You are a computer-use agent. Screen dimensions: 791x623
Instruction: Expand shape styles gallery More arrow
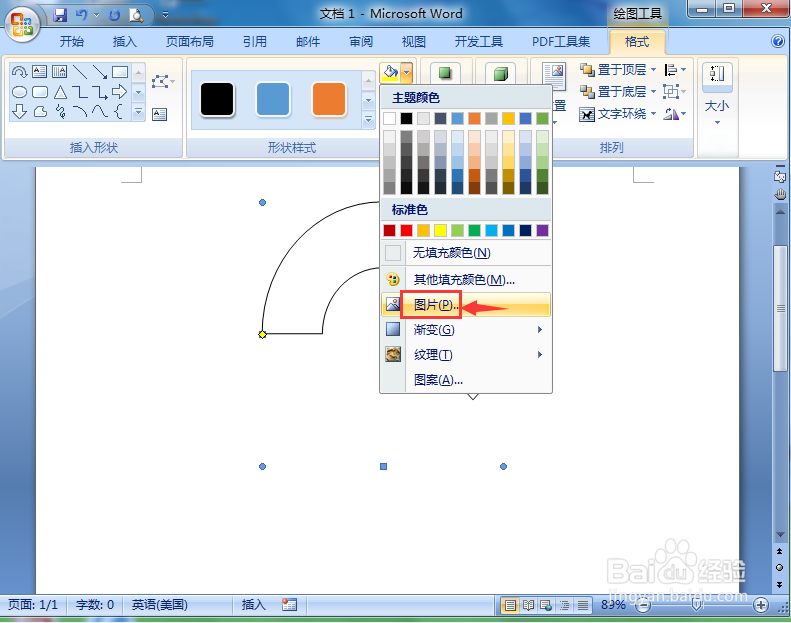[368, 120]
